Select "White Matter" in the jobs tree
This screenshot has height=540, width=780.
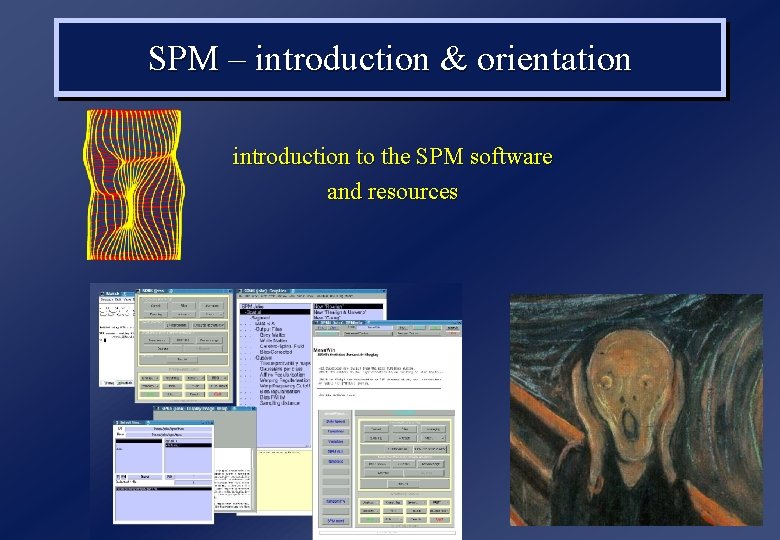pyautogui.click(x=273, y=341)
